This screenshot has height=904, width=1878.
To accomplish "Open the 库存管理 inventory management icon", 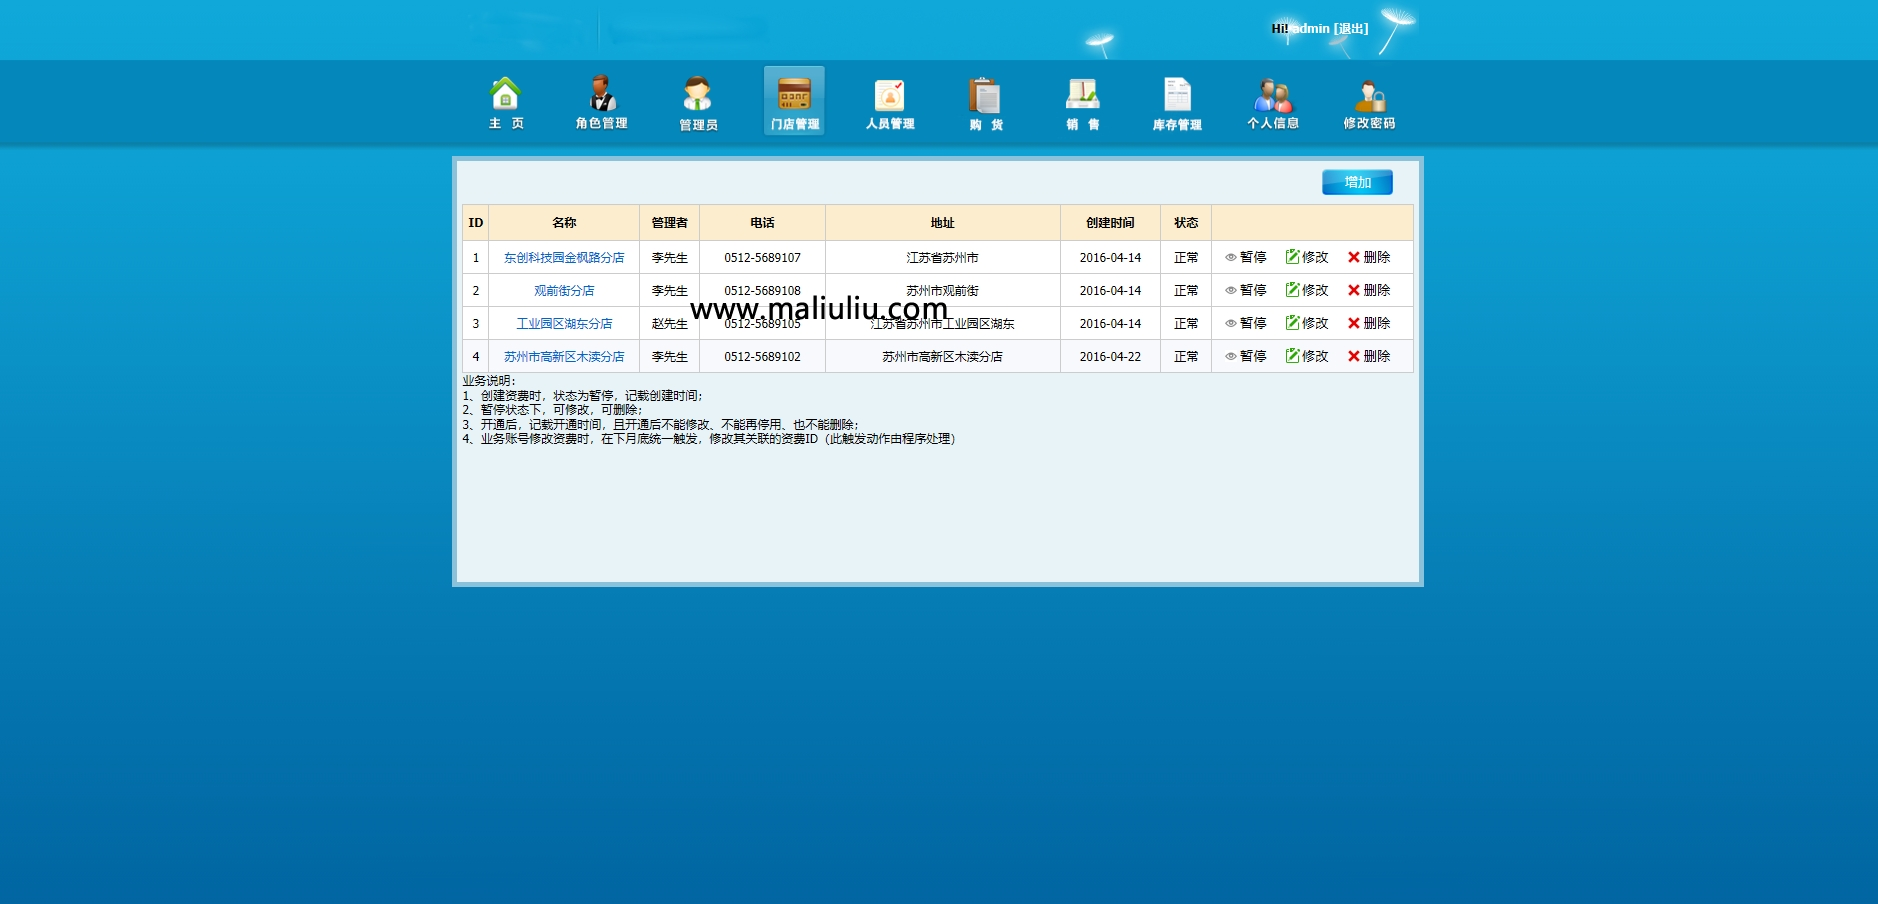I will tap(1178, 100).
